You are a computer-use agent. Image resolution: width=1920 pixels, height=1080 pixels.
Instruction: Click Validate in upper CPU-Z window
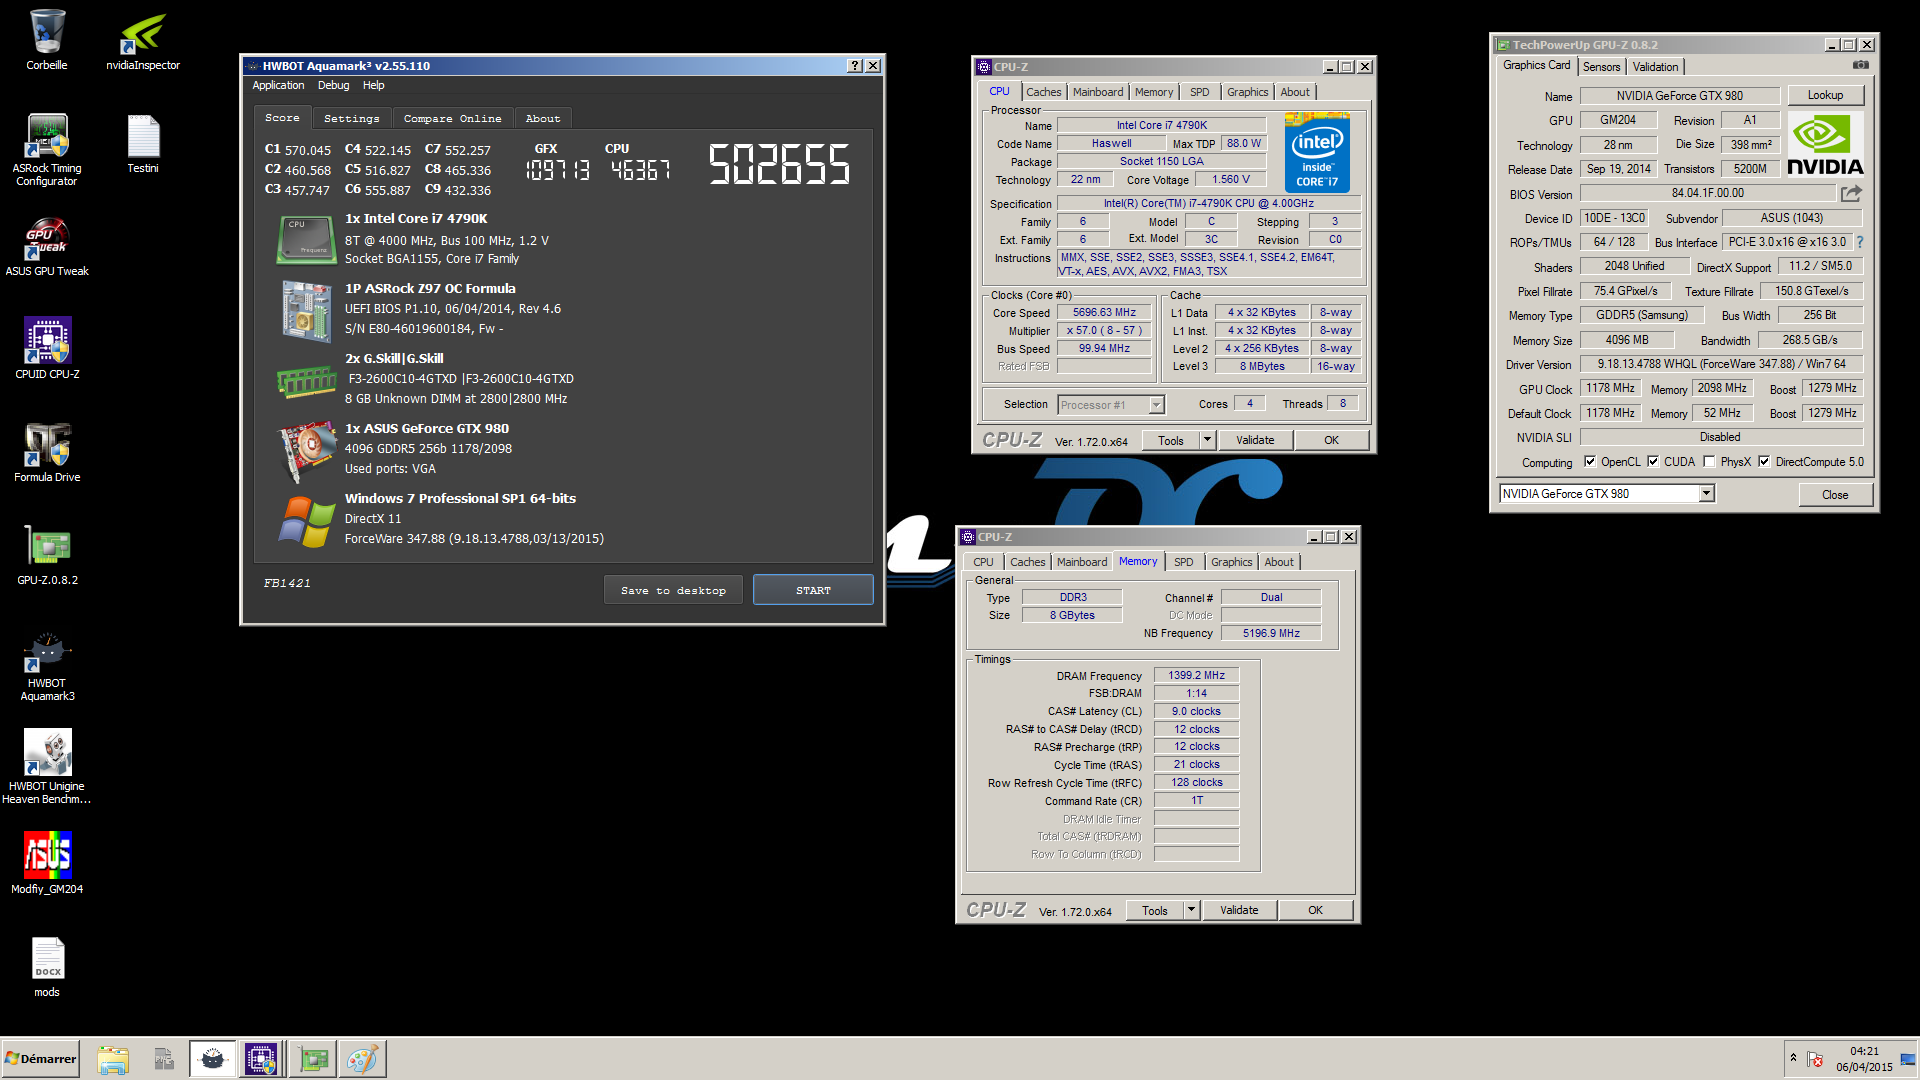[x=1255, y=440]
